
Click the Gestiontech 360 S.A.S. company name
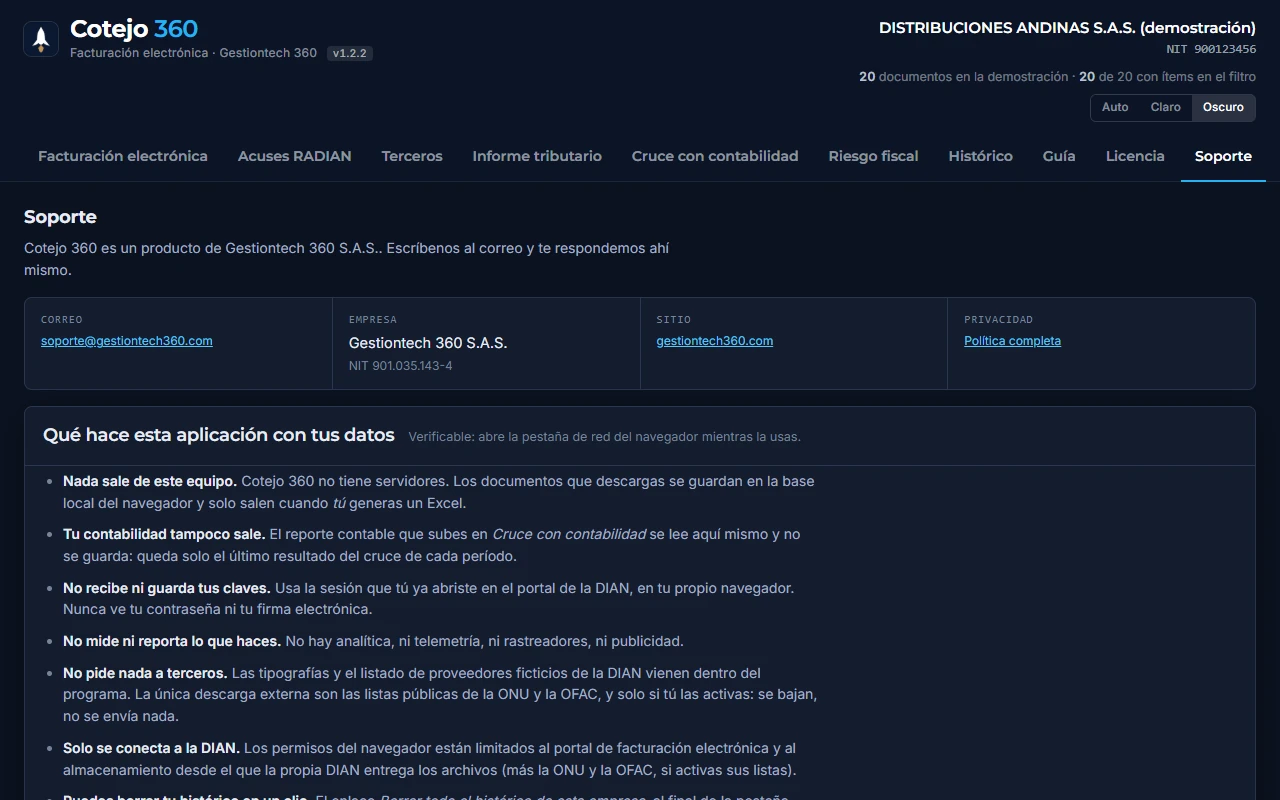point(428,343)
